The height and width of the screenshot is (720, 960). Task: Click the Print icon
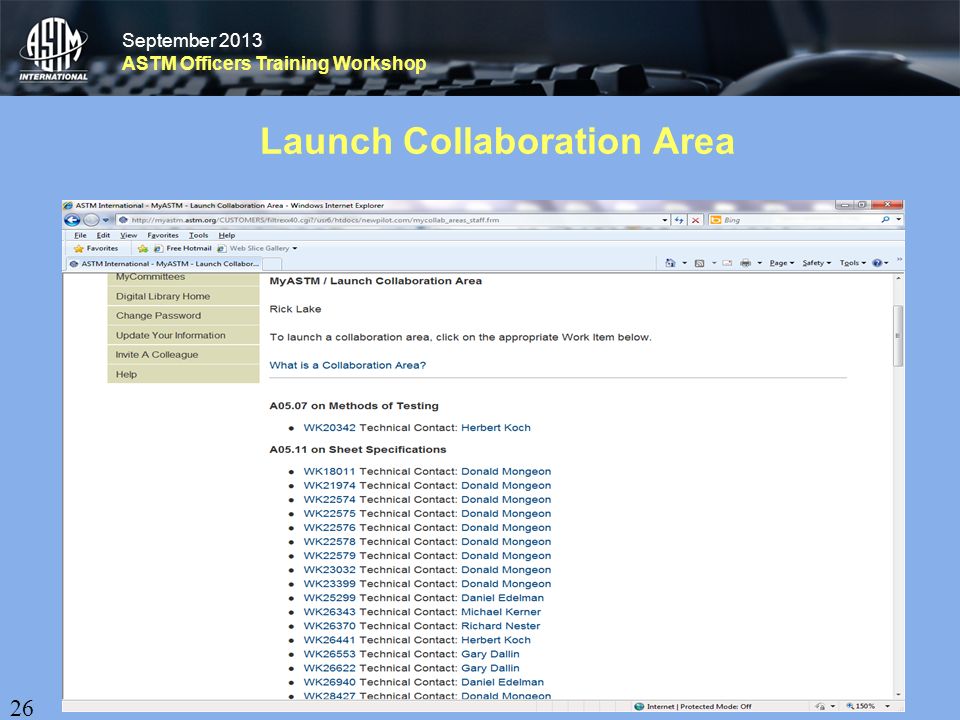point(746,263)
